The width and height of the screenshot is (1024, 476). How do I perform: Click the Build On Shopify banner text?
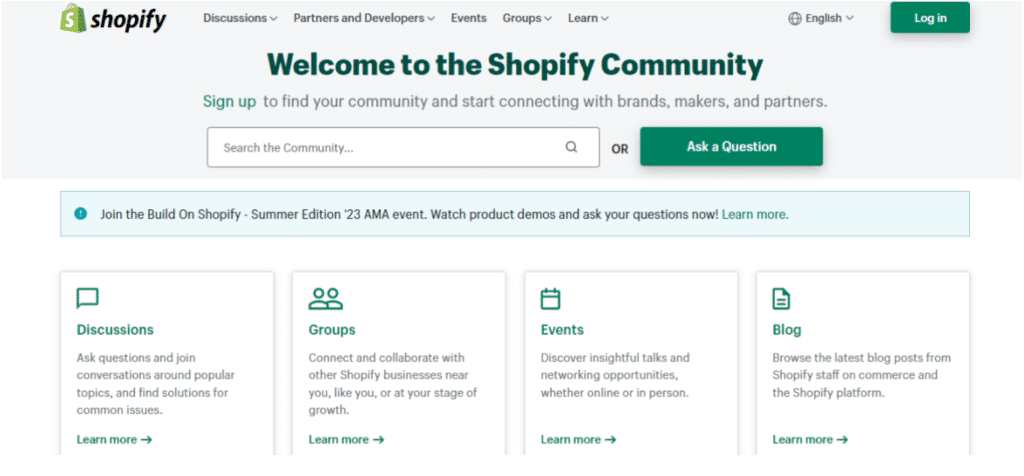coord(409,214)
